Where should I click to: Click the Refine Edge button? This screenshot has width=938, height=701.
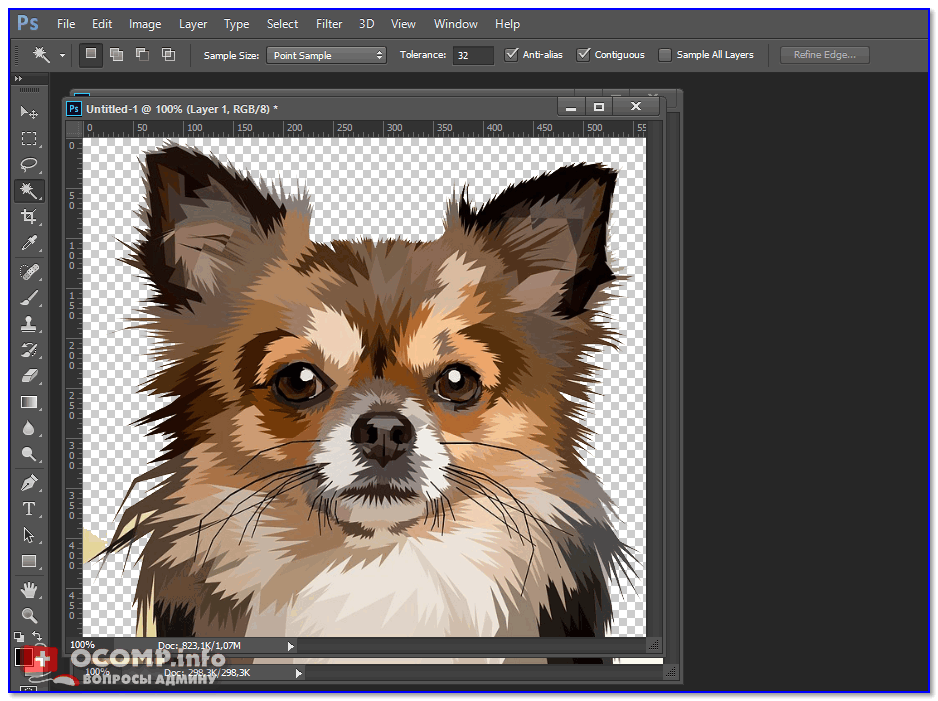tap(824, 55)
